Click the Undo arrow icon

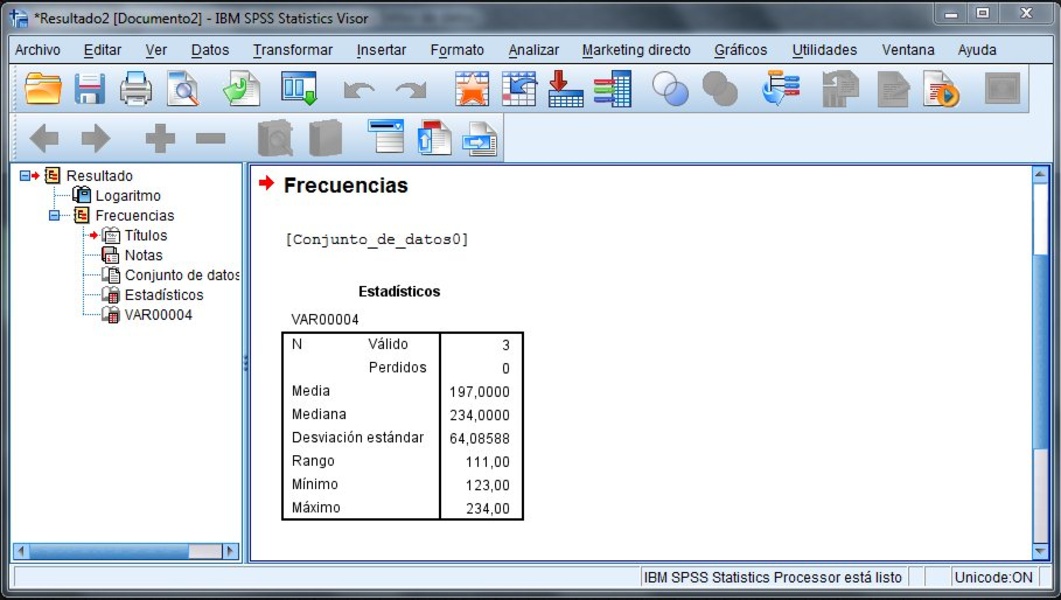click(x=358, y=90)
